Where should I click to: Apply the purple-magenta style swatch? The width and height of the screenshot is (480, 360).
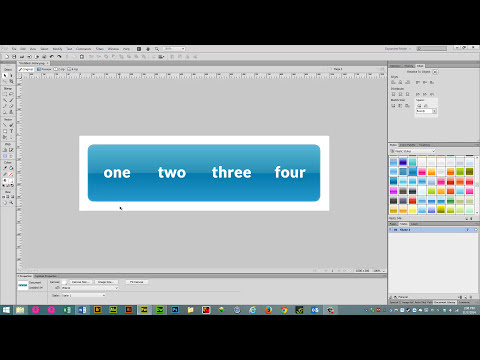pyautogui.click(x=393, y=191)
